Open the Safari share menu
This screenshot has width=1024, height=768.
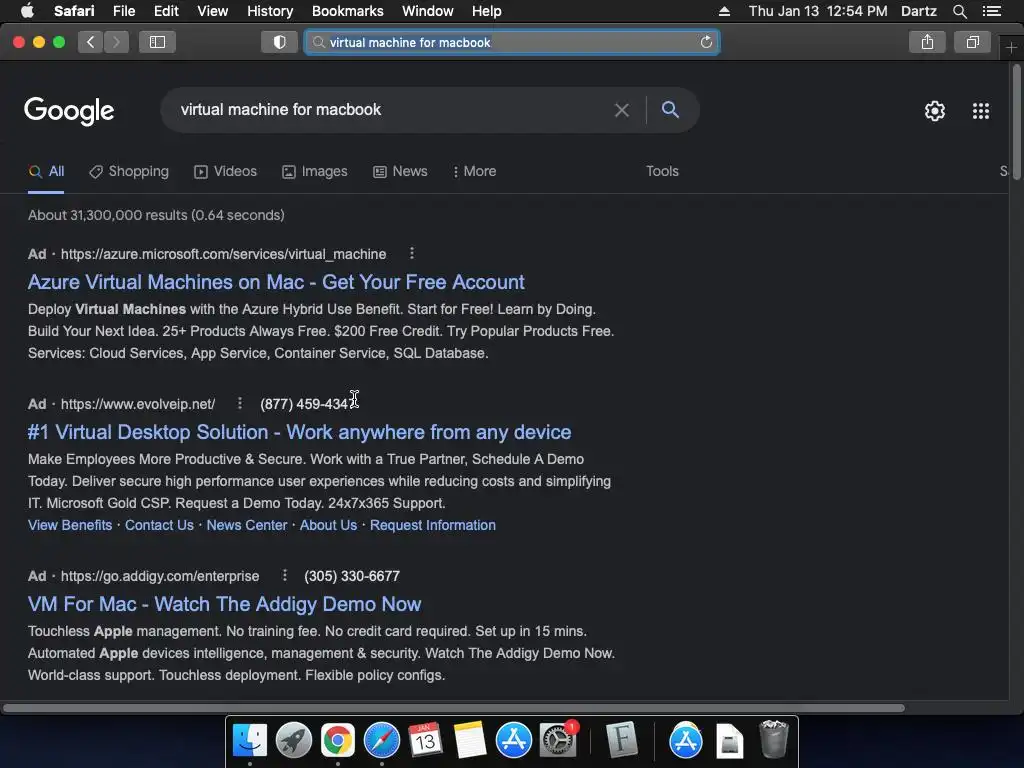pyautogui.click(x=927, y=42)
